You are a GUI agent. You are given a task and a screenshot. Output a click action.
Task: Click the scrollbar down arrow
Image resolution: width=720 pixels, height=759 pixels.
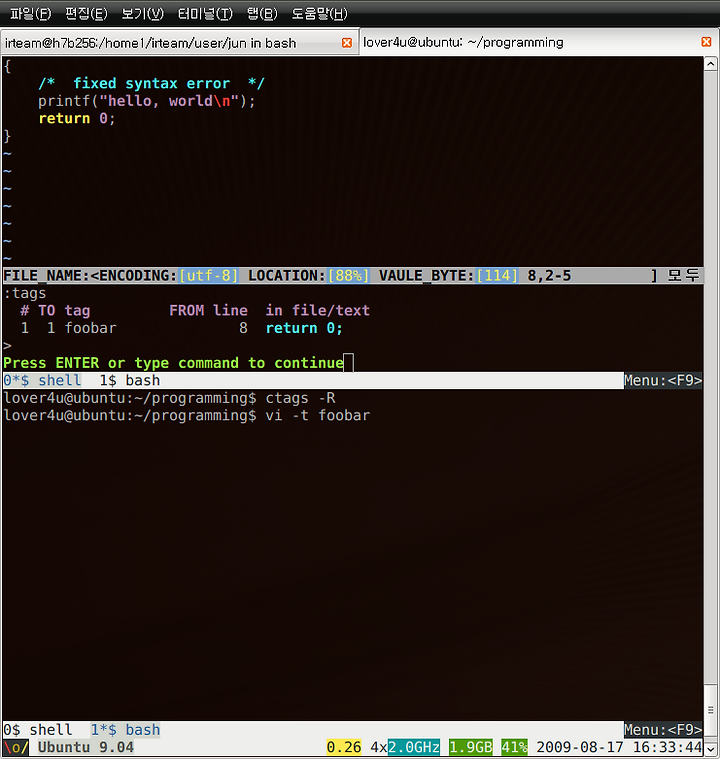pyautogui.click(x=710, y=749)
